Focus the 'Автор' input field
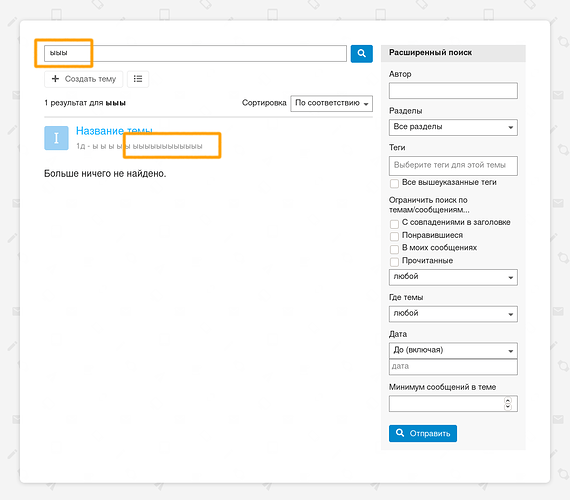The width and height of the screenshot is (570, 500). 453,91
